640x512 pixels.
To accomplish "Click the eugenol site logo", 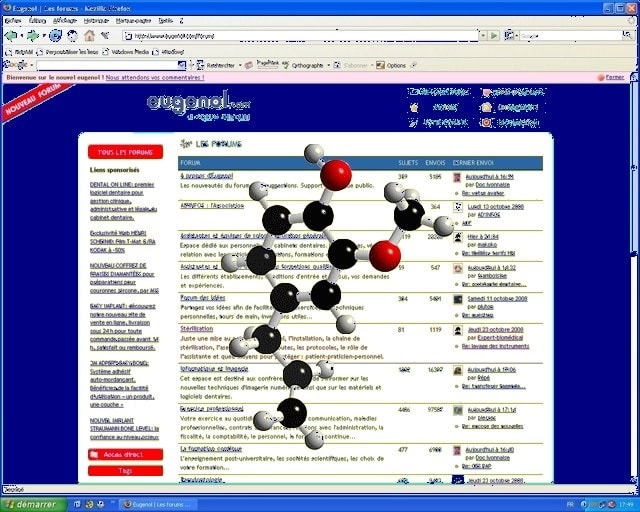I will [198, 105].
